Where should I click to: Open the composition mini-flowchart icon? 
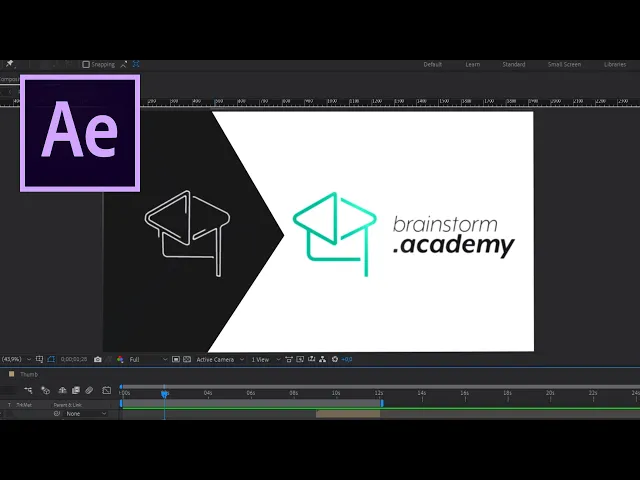pyautogui.click(x=28, y=391)
